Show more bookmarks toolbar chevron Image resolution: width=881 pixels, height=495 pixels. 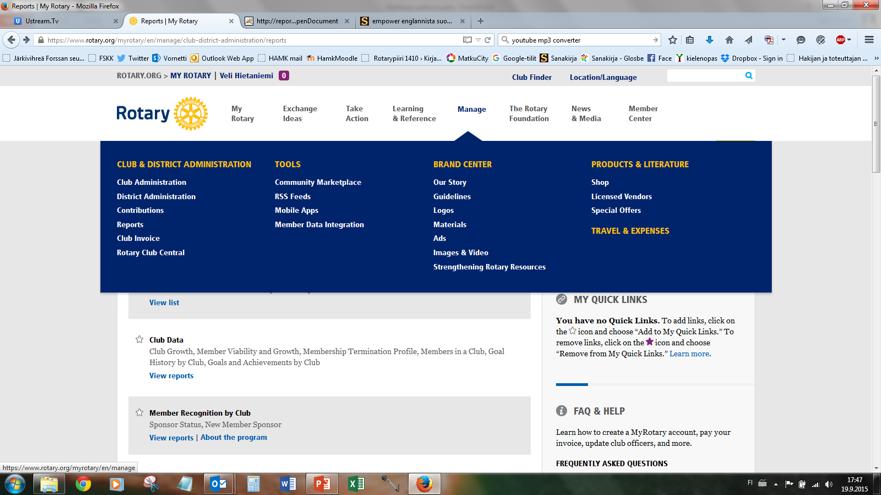pyautogui.click(x=876, y=58)
